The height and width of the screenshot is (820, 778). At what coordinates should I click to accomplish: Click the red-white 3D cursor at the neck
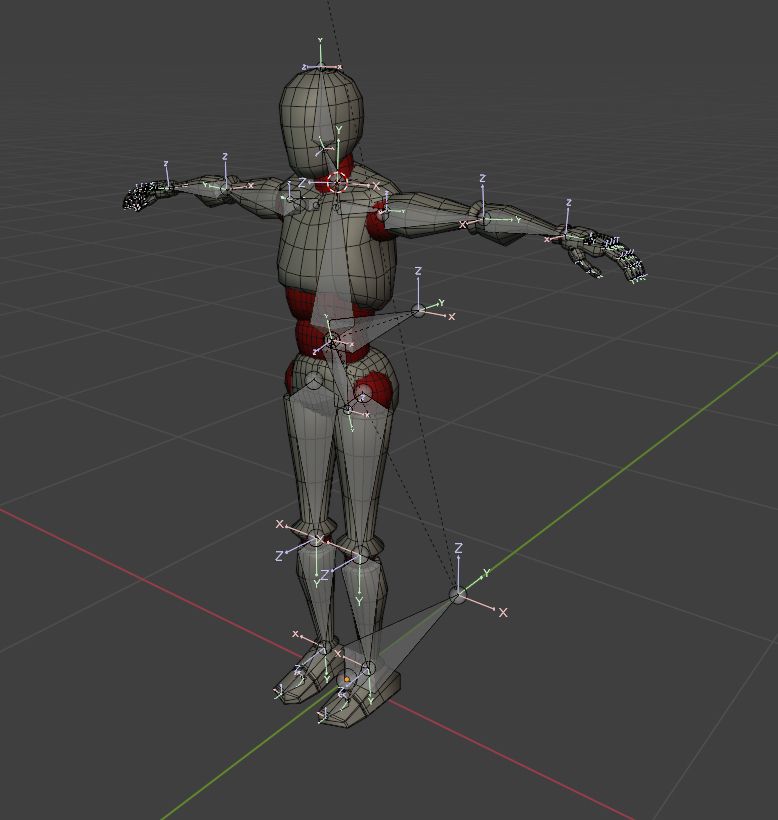[x=337, y=182]
